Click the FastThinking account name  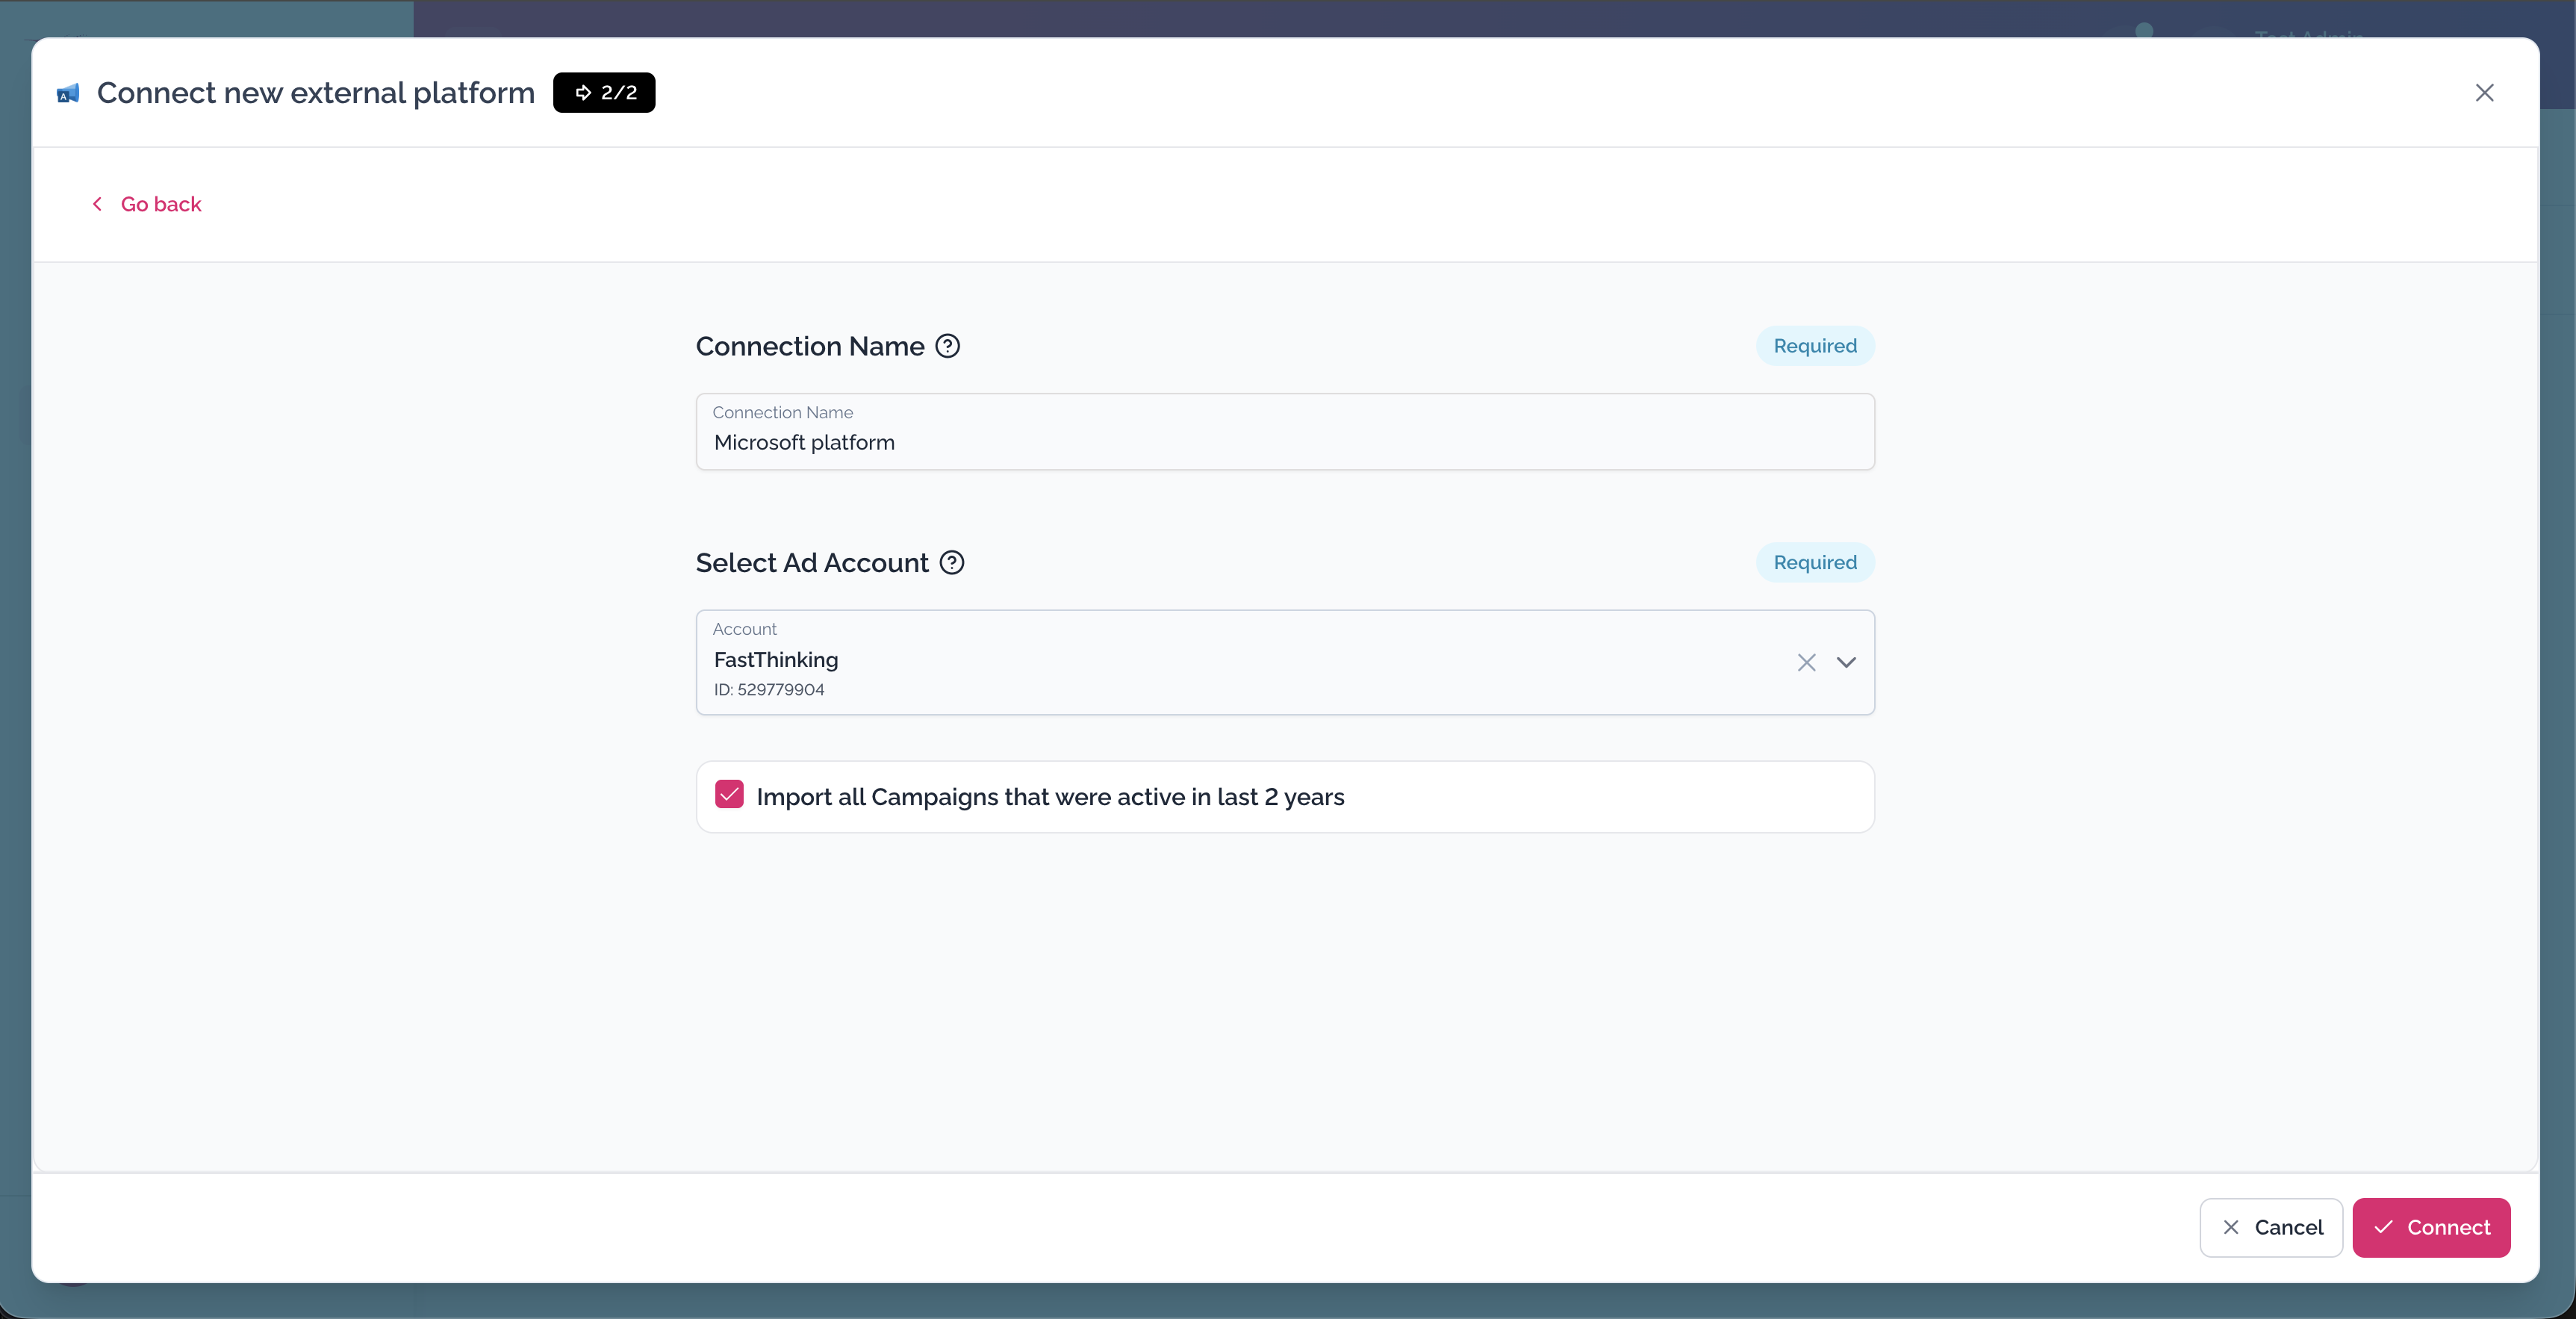tap(776, 660)
